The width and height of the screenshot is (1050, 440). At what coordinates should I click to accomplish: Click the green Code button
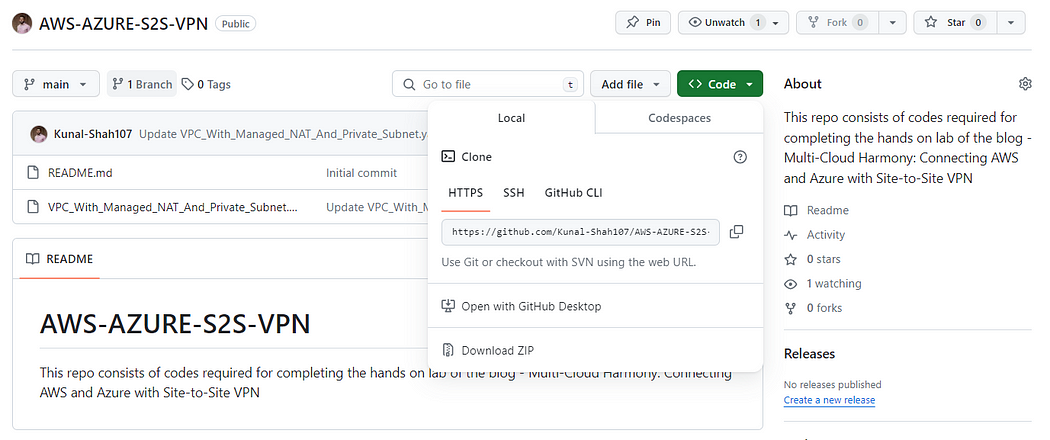tap(720, 84)
